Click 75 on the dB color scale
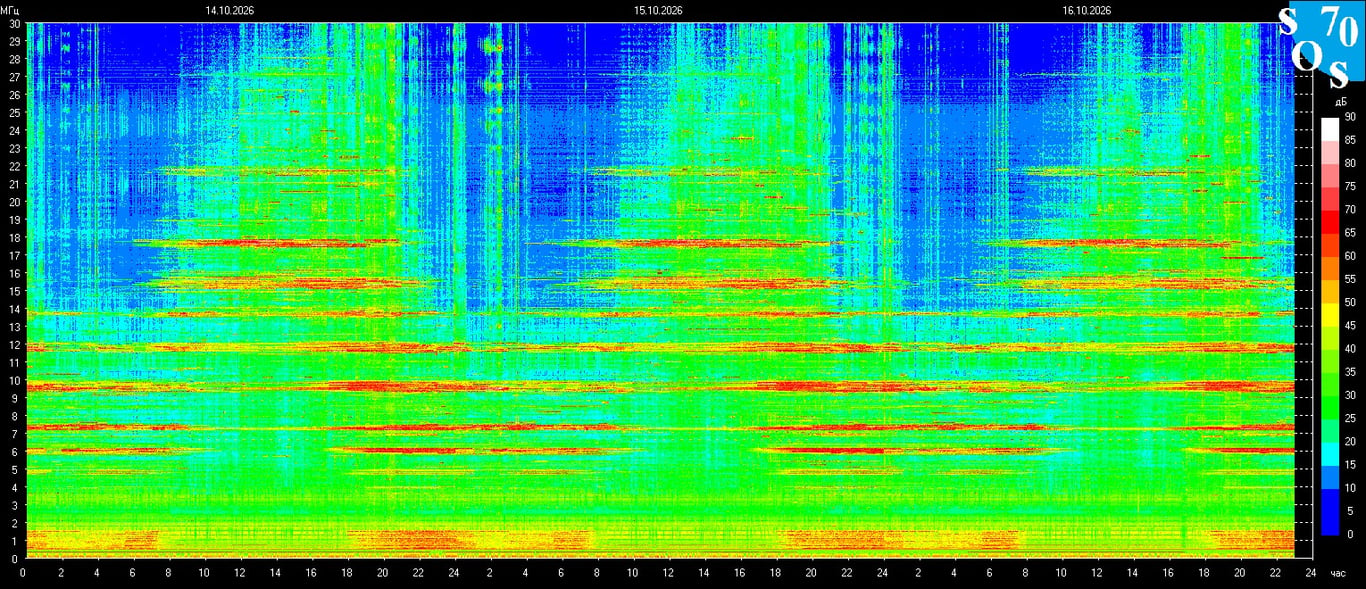 tap(1350, 186)
